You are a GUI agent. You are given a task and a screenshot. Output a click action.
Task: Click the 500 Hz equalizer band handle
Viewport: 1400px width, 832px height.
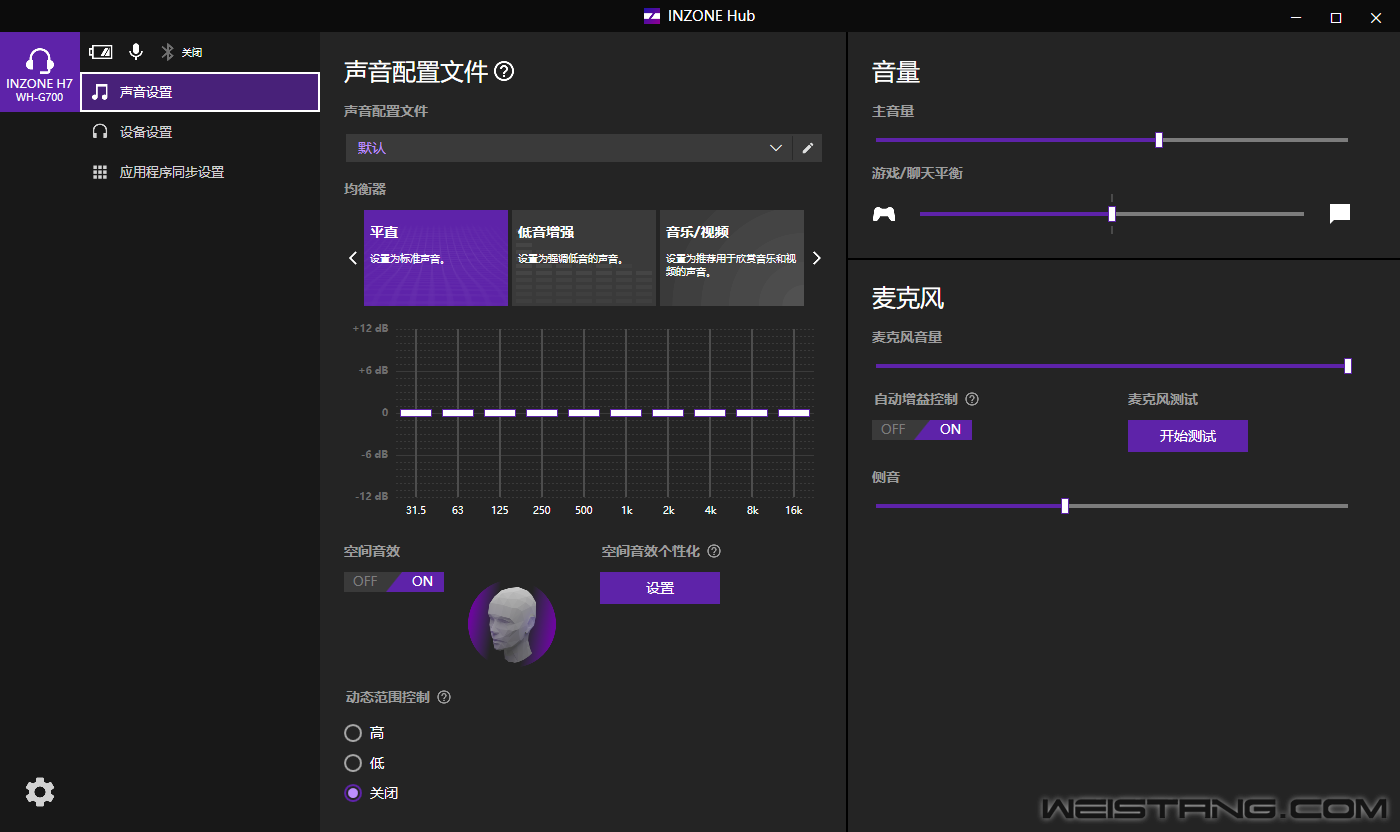584,413
